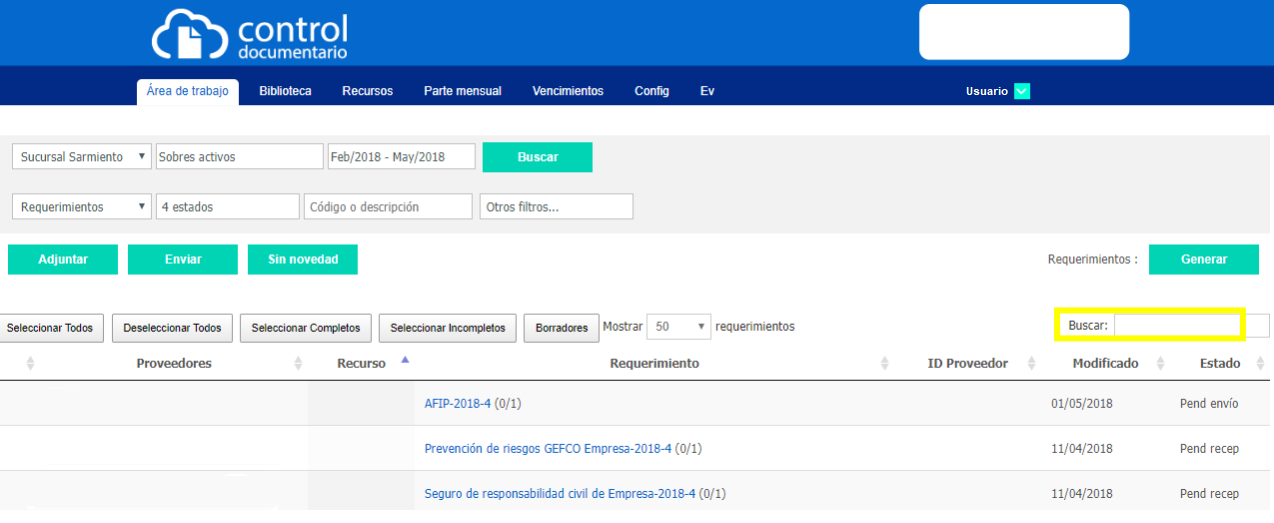The image size is (1274, 523).
Task: Click the Buscar table search field
Action: (x=1176, y=326)
